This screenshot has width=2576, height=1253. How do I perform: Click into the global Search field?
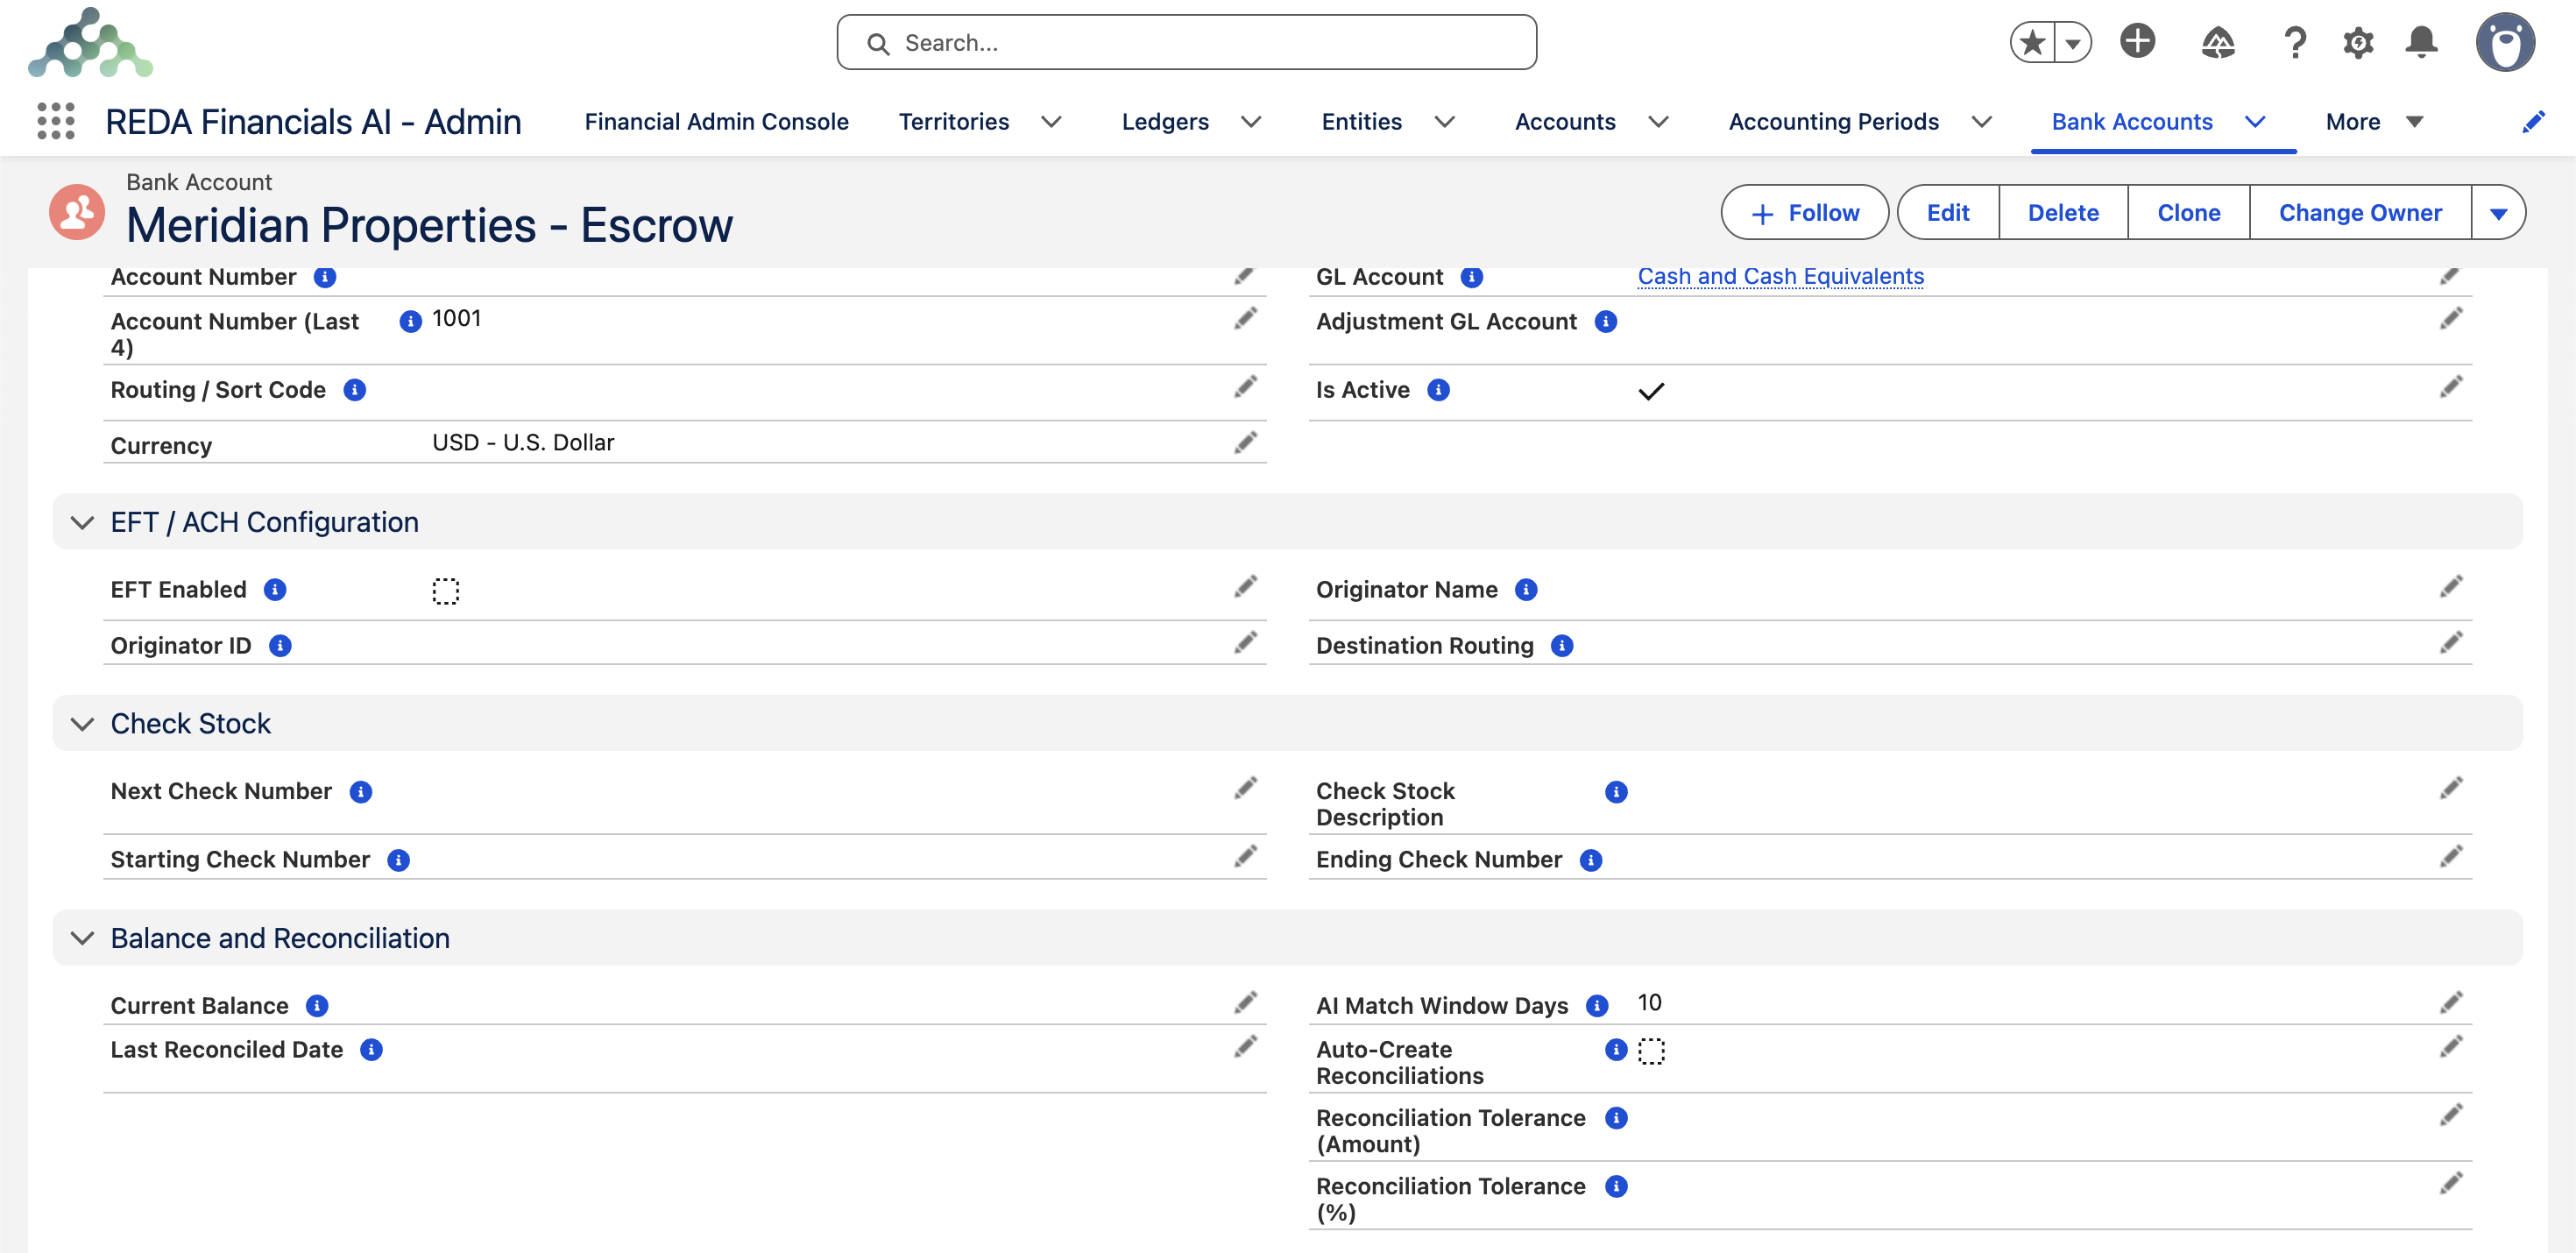pyautogui.click(x=1186, y=42)
